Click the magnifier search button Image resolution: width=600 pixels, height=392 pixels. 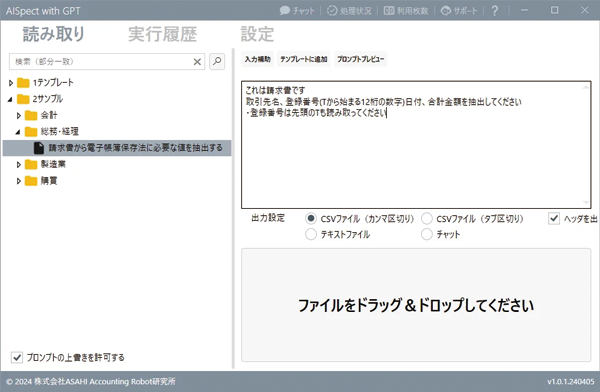click(x=217, y=61)
